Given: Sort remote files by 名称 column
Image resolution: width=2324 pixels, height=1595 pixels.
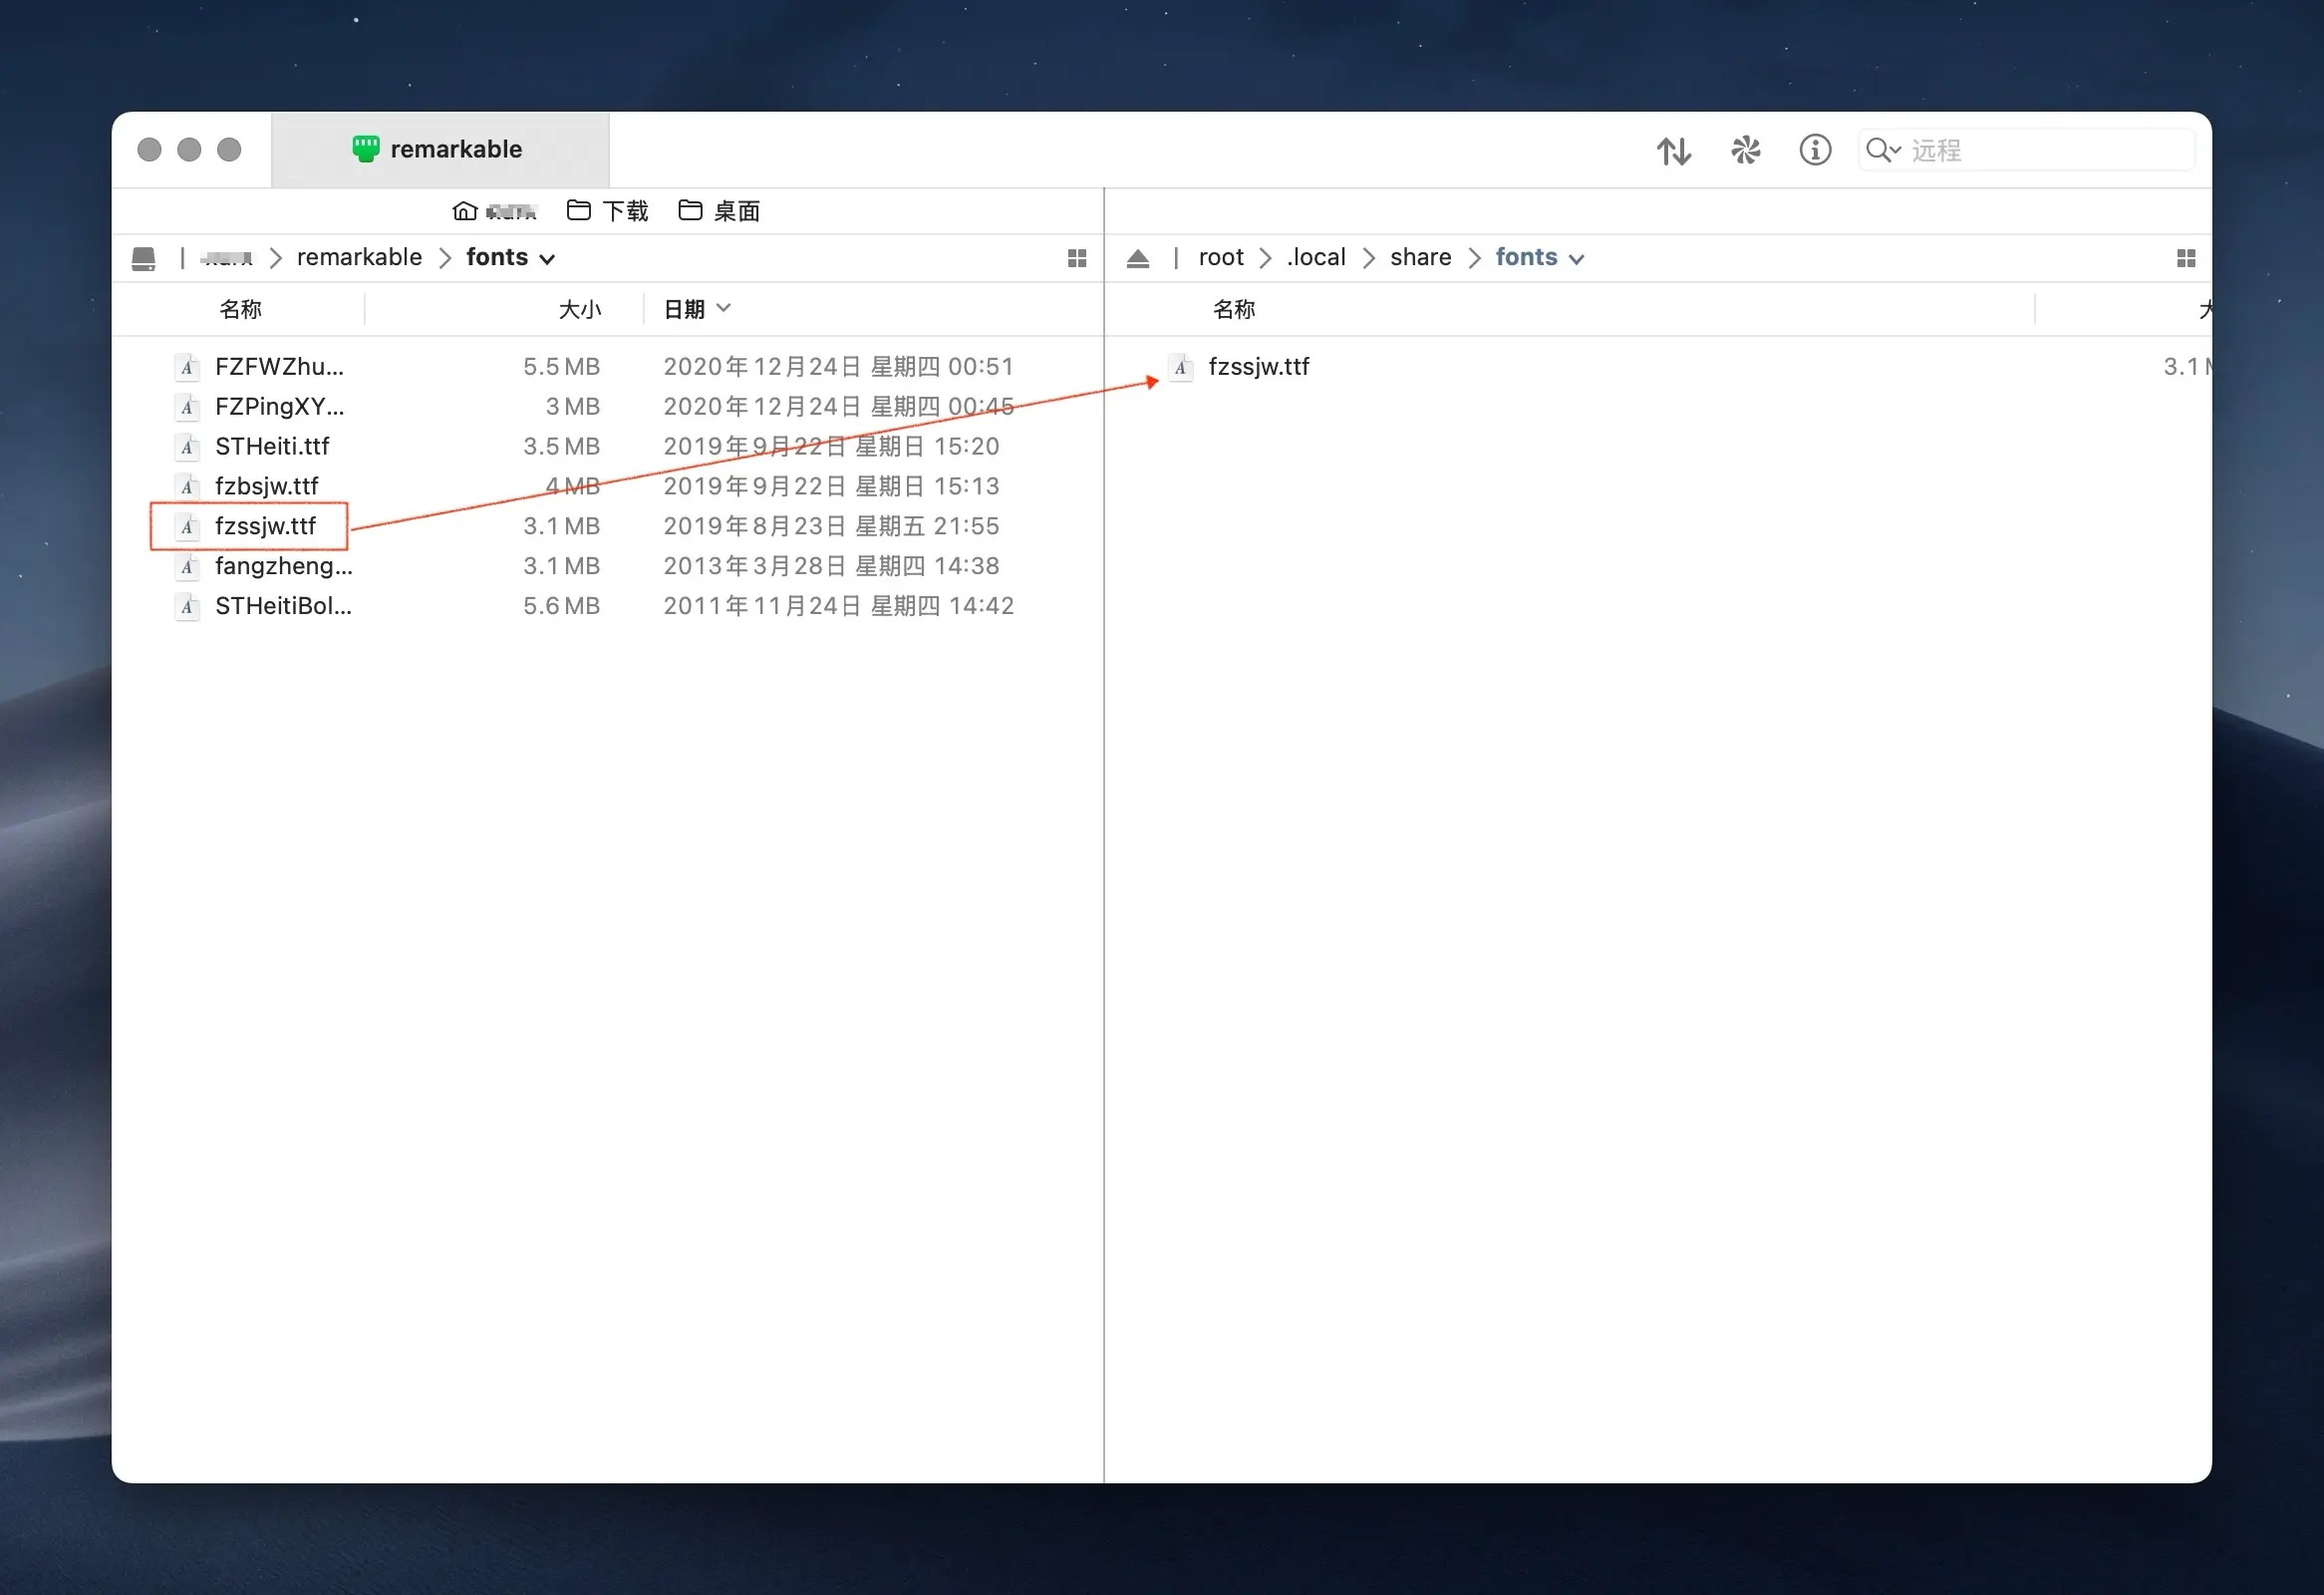Looking at the screenshot, I should [x=1234, y=309].
